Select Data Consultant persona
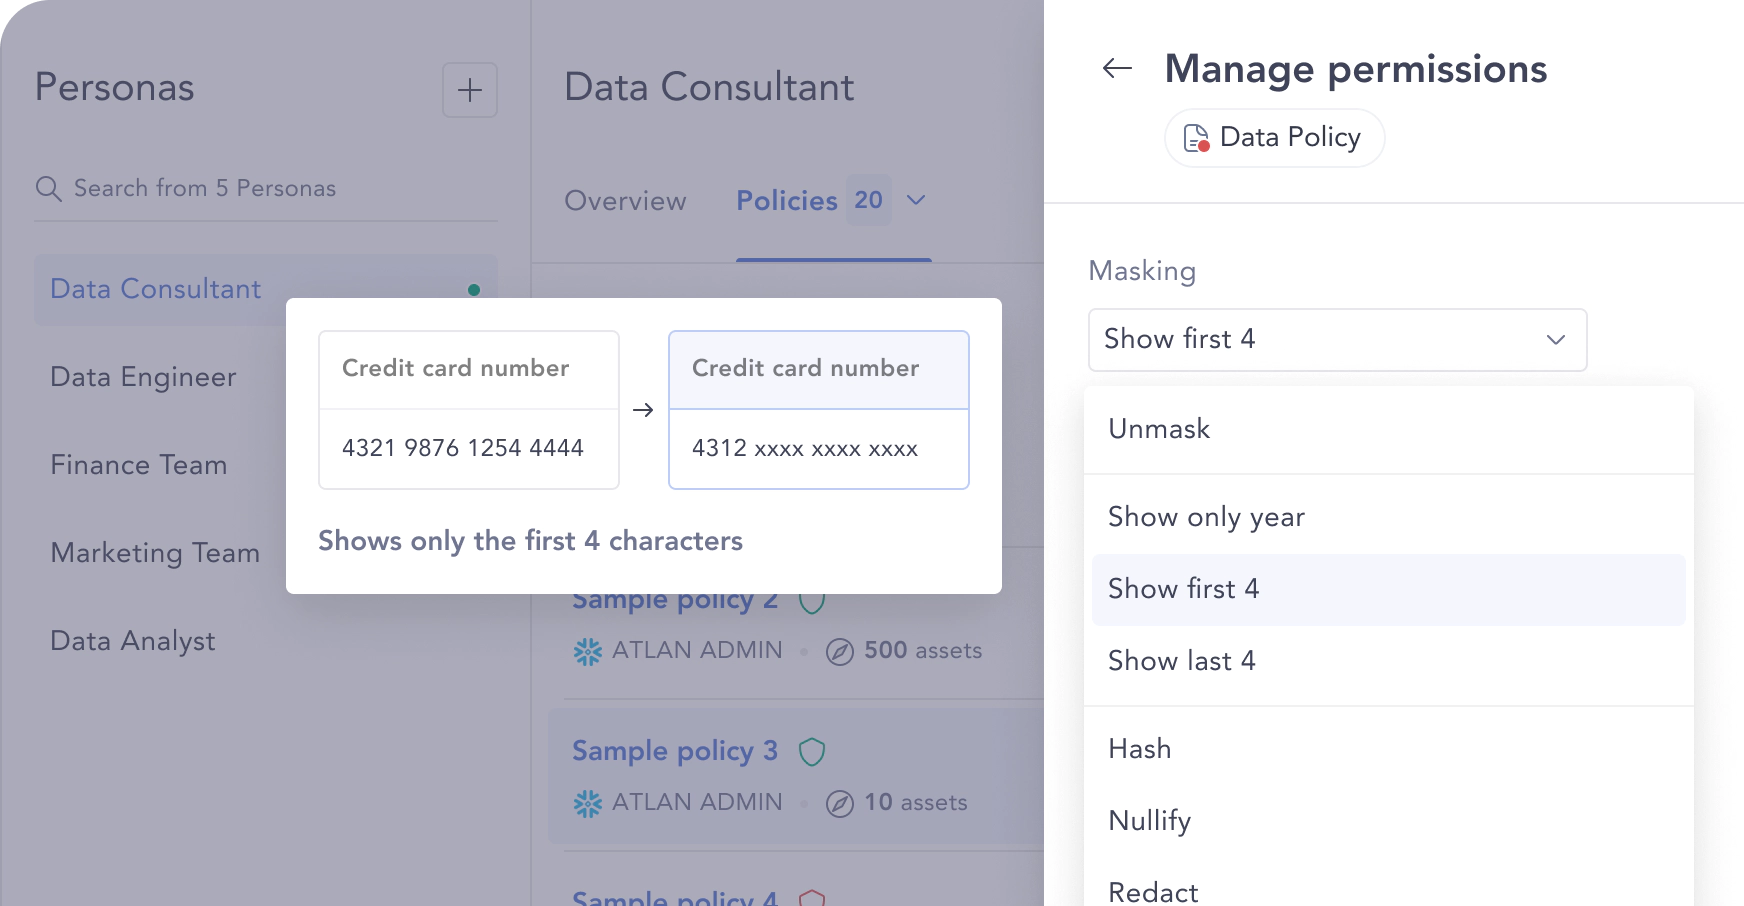The image size is (1744, 906). click(266, 290)
